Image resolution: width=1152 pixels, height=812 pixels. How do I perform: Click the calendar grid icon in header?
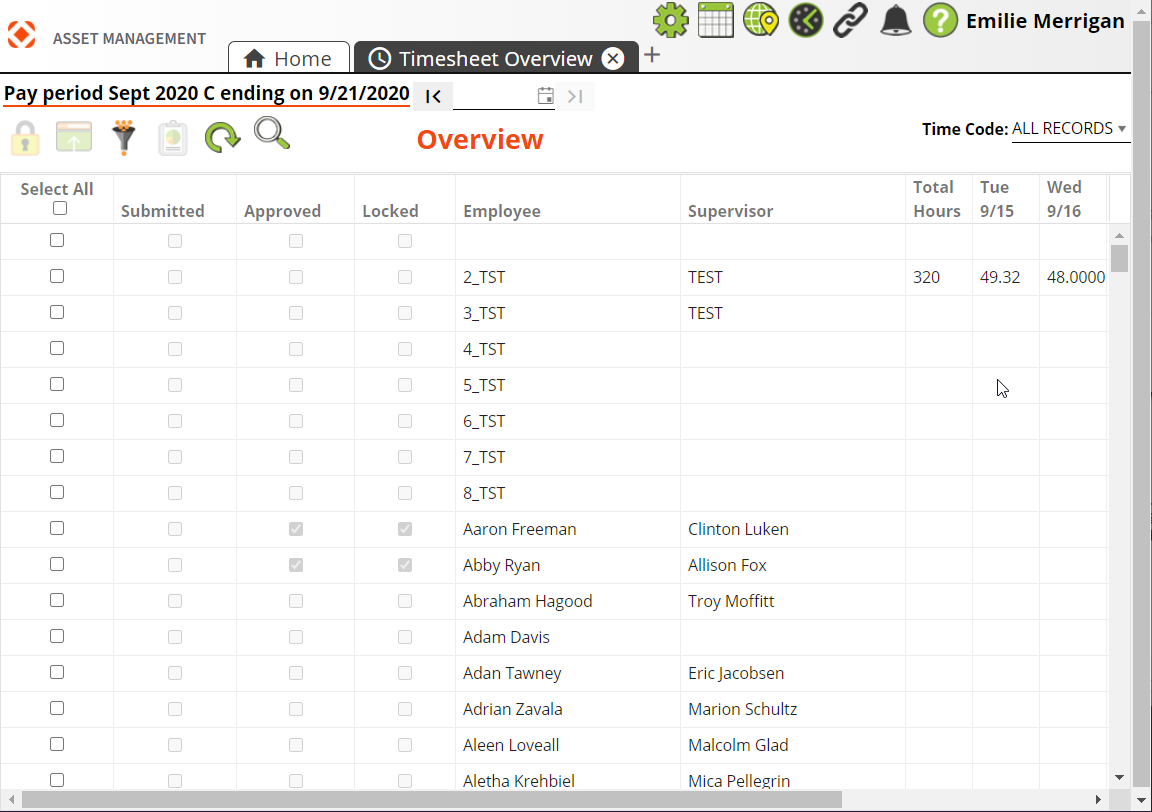(716, 20)
